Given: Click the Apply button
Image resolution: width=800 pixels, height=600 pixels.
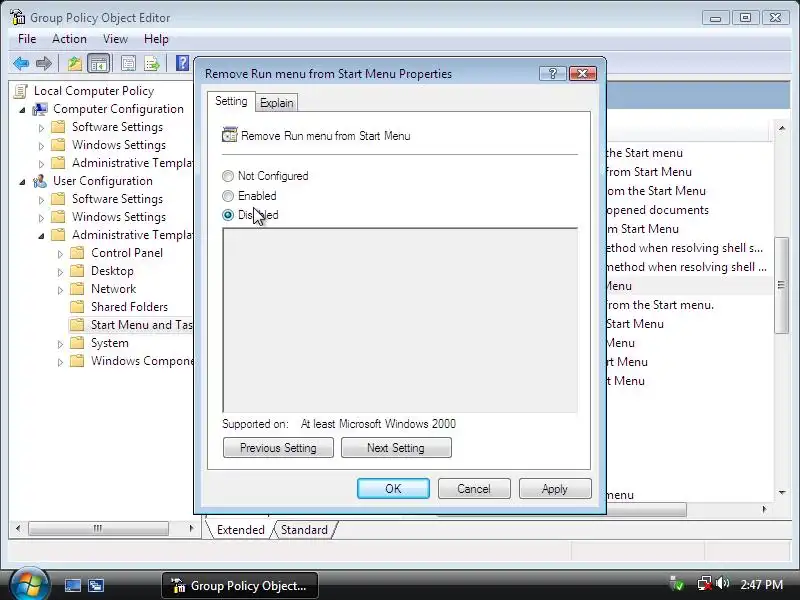Looking at the screenshot, I should pyautogui.click(x=555, y=488).
